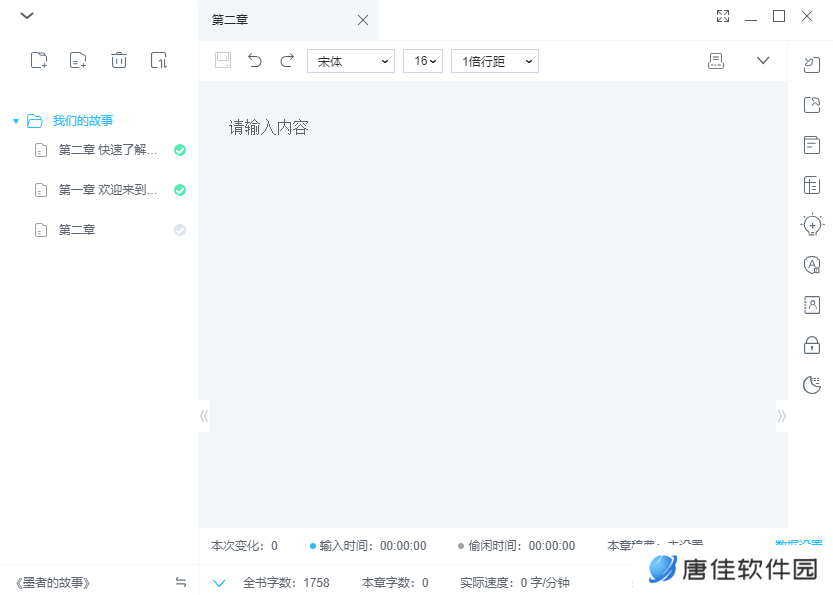Click the 偷闲时间: 00:00:00 indicator
This screenshot has height=595, width=833.
tap(517, 546)
